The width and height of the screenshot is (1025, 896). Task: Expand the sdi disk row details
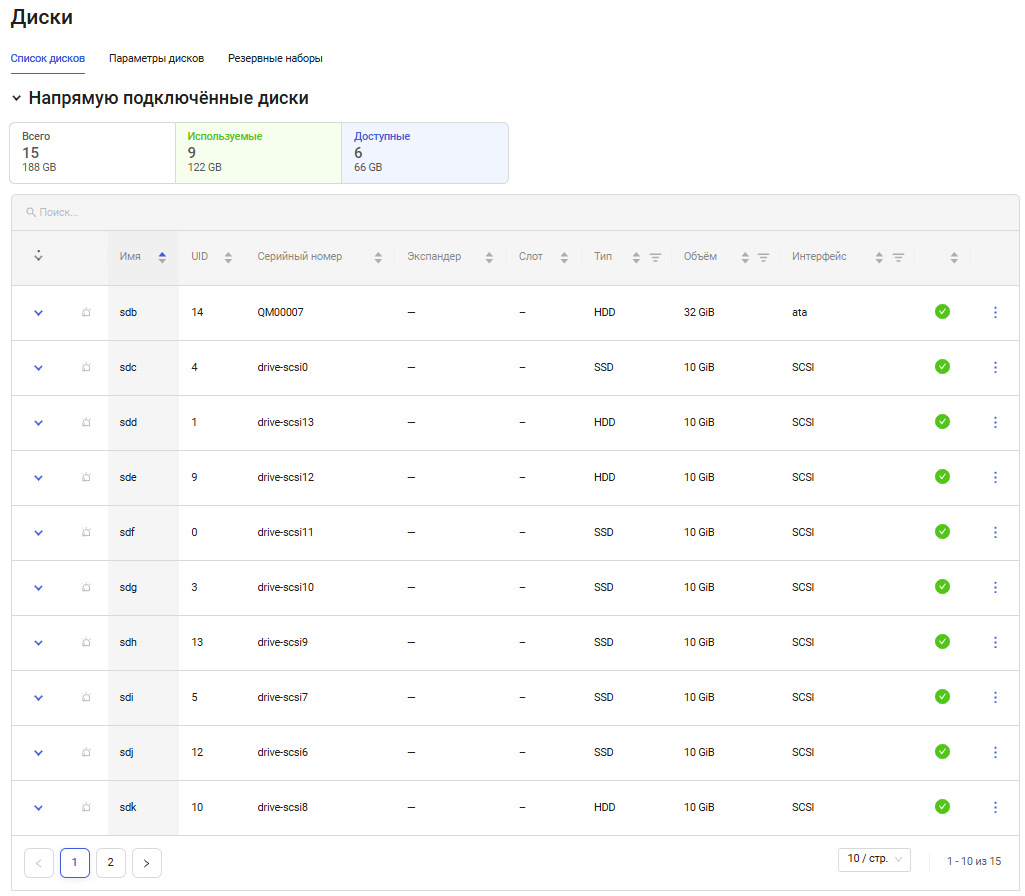[x=39, y=697]
